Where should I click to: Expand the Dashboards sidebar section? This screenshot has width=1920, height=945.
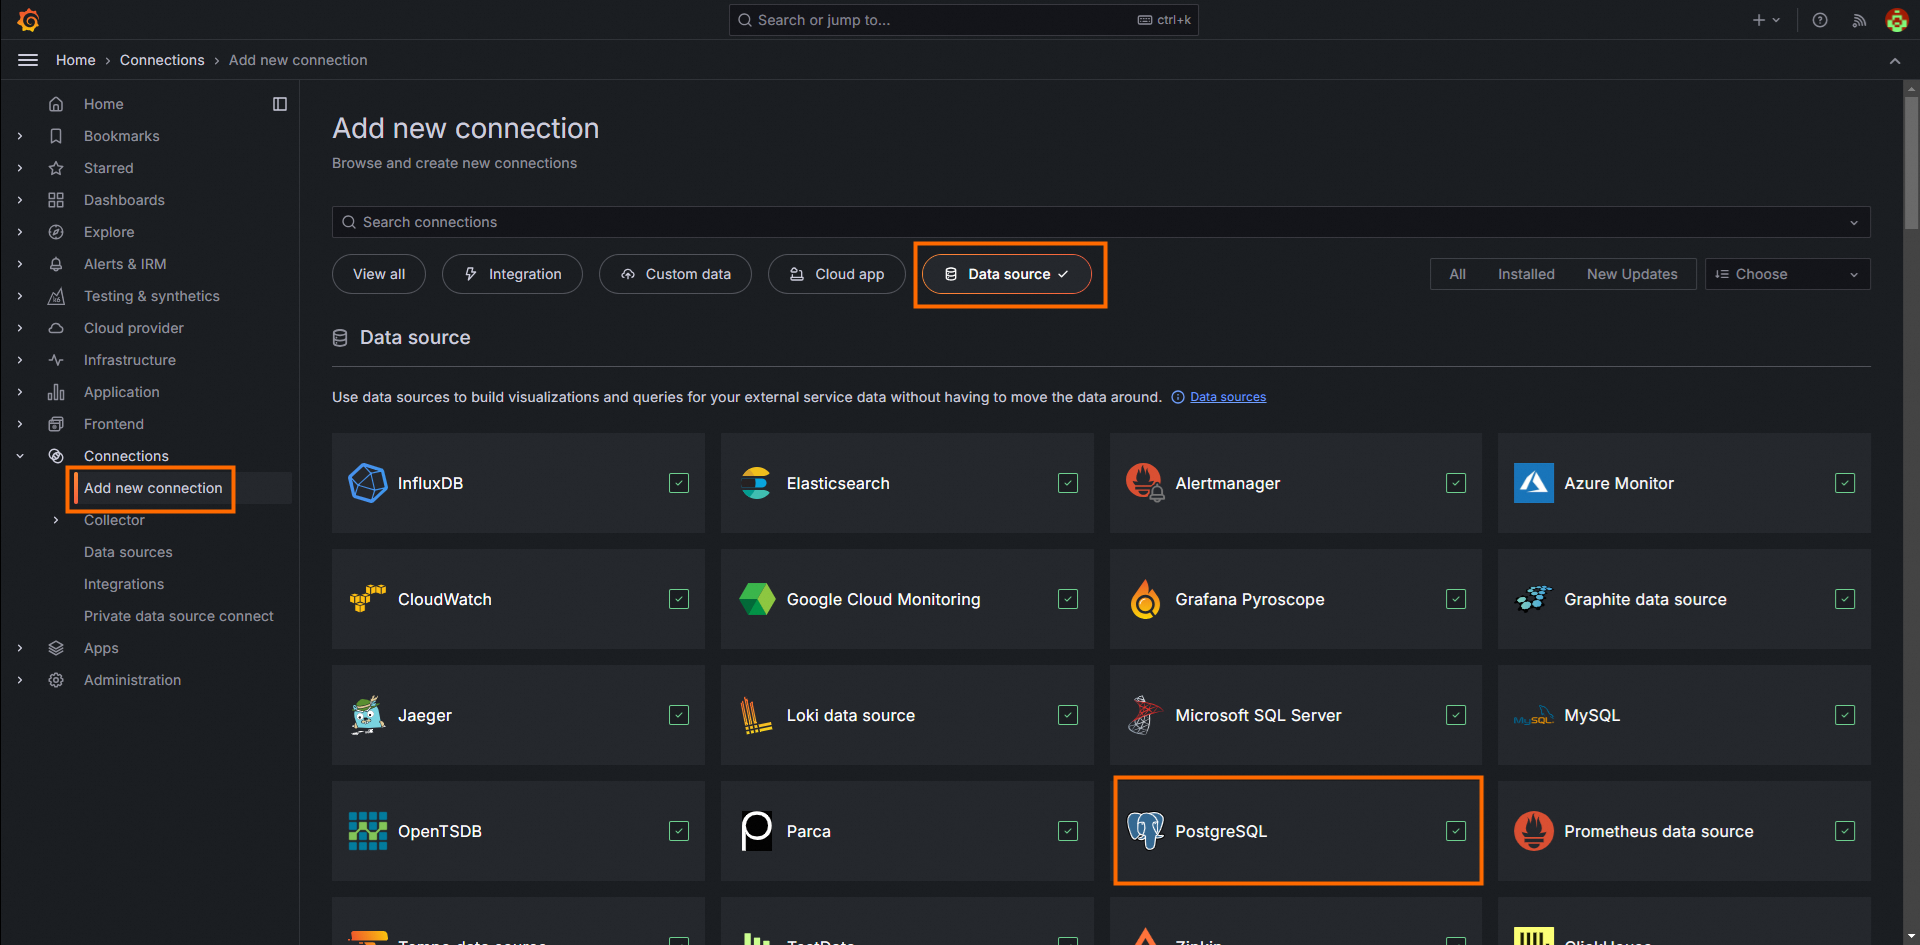pyautogui.click(x=20, y=200)
